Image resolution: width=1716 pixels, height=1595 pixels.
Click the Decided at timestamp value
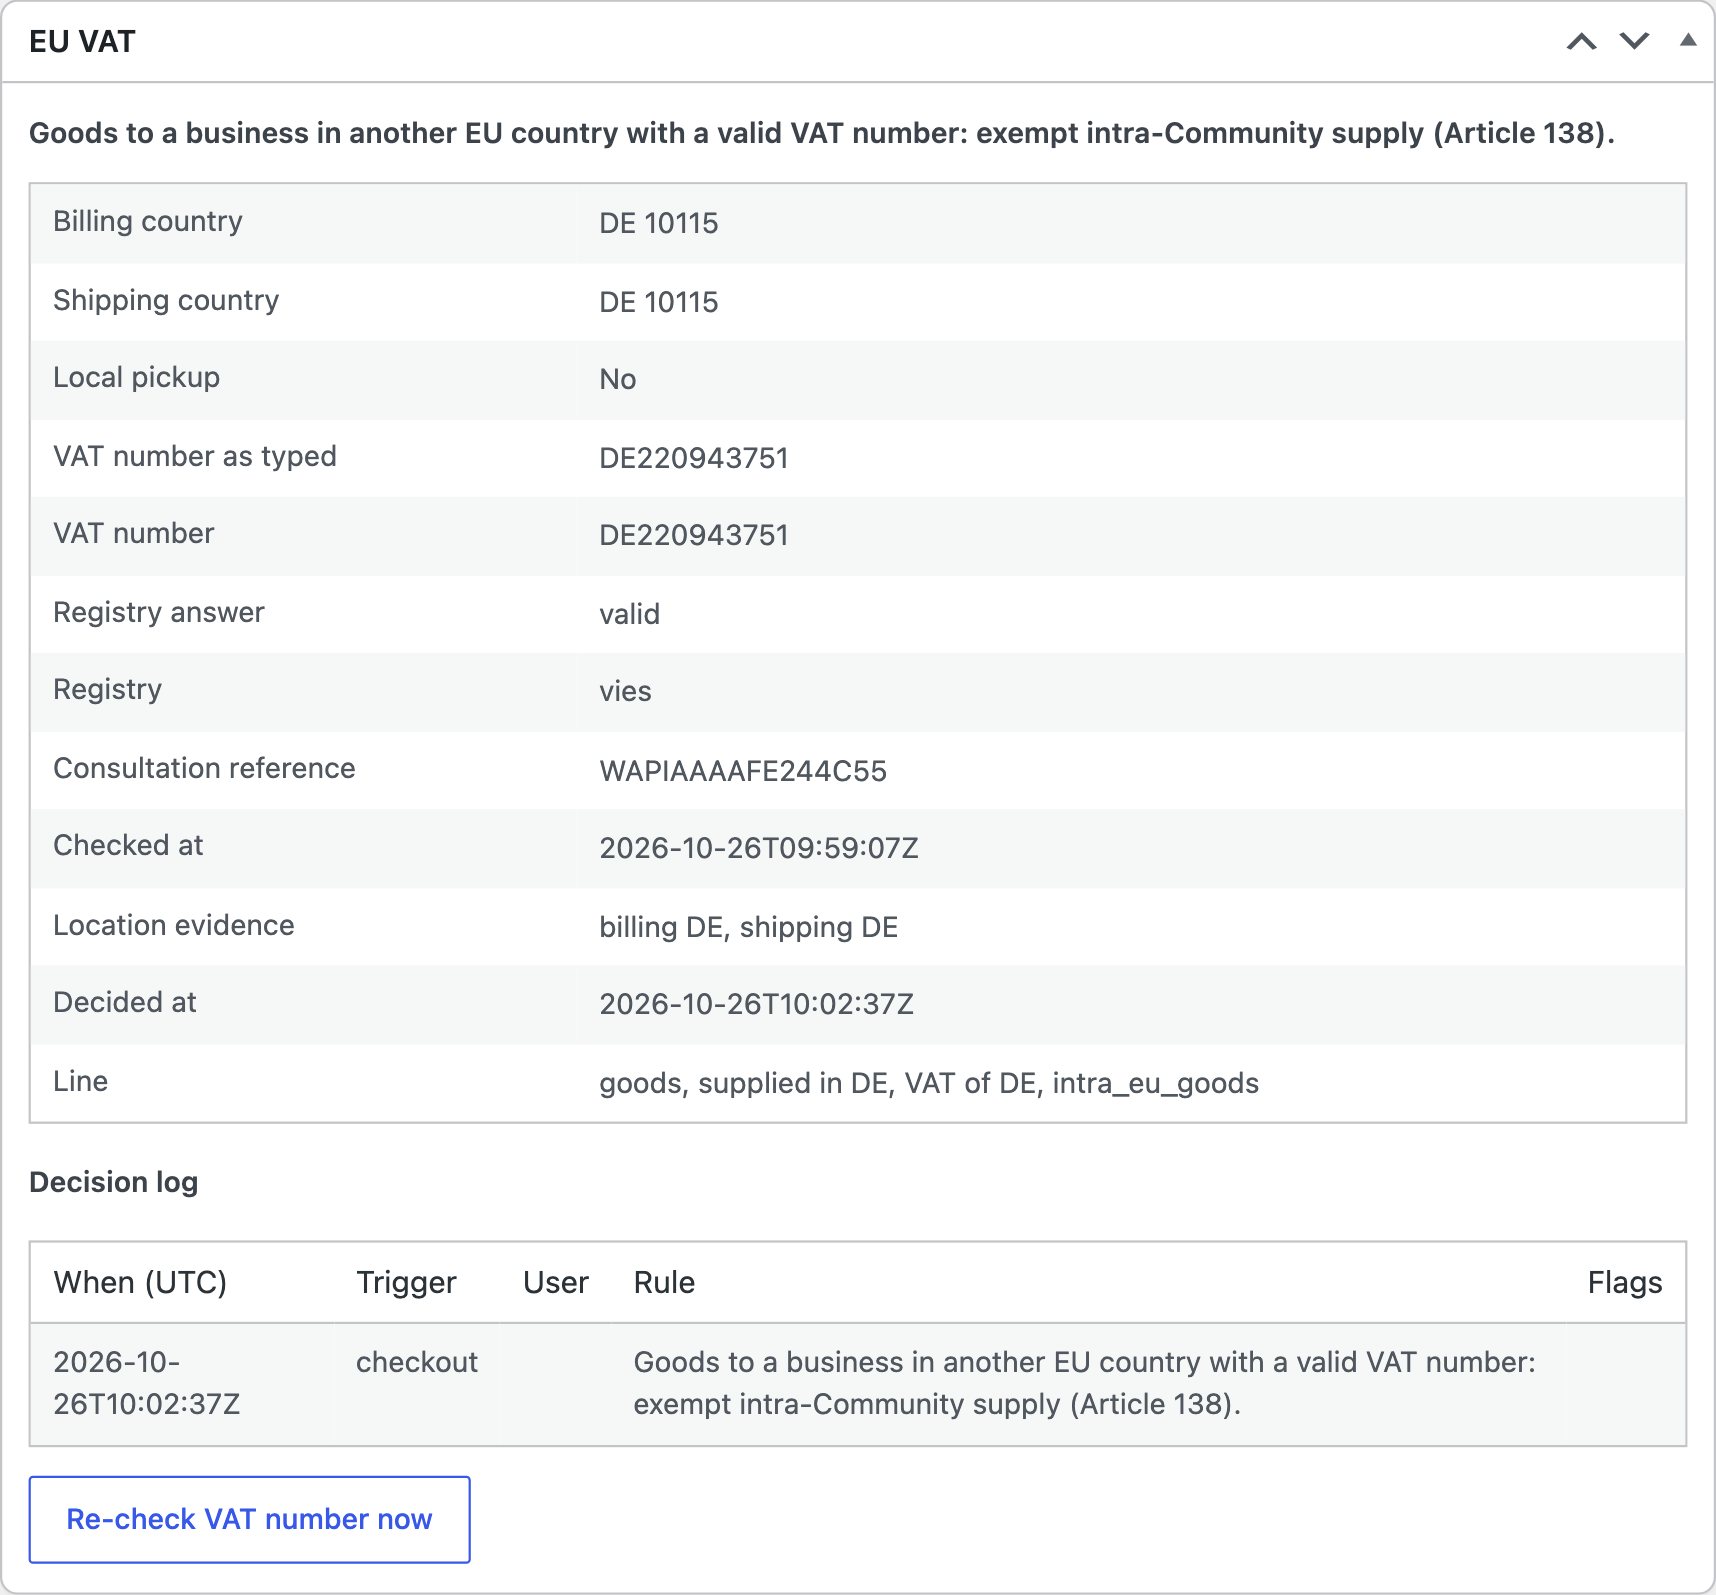pos(757,1004)
